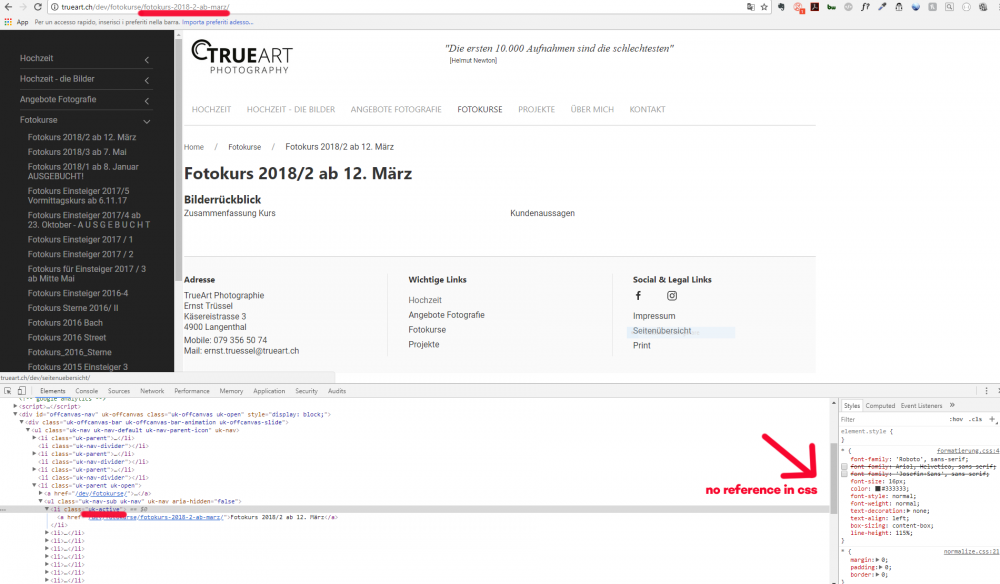
Task: Collapse the offcanvas-nav div node
Action: [15, 414]
